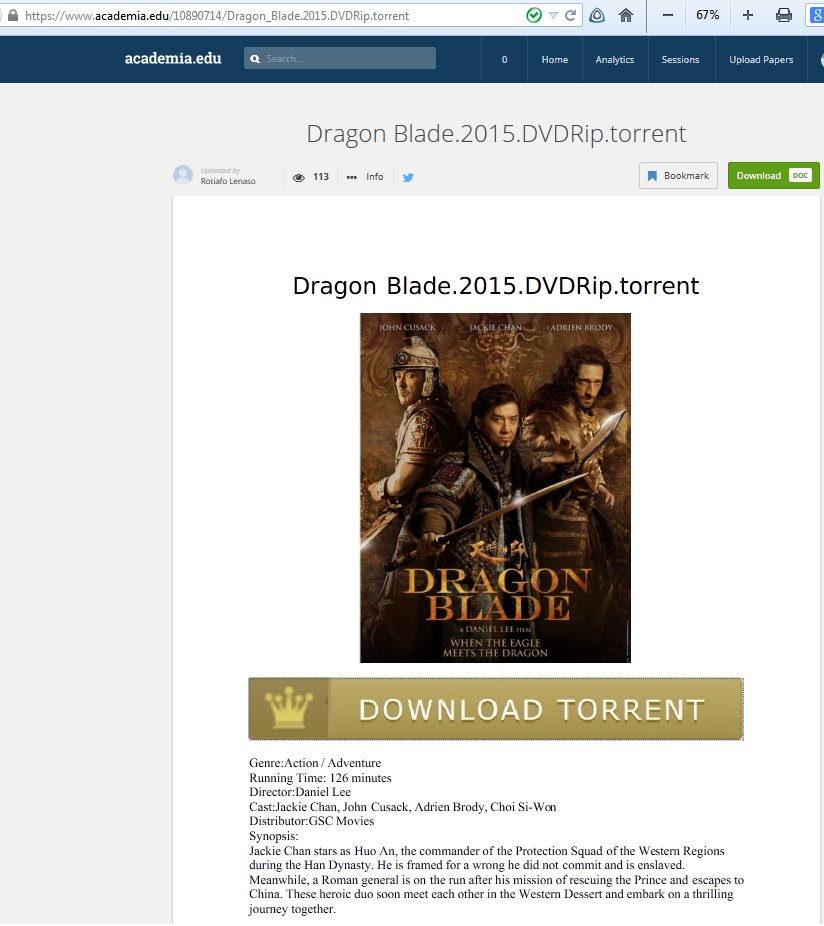Click the Cast line listing Jackie Chan

(402, 807)
